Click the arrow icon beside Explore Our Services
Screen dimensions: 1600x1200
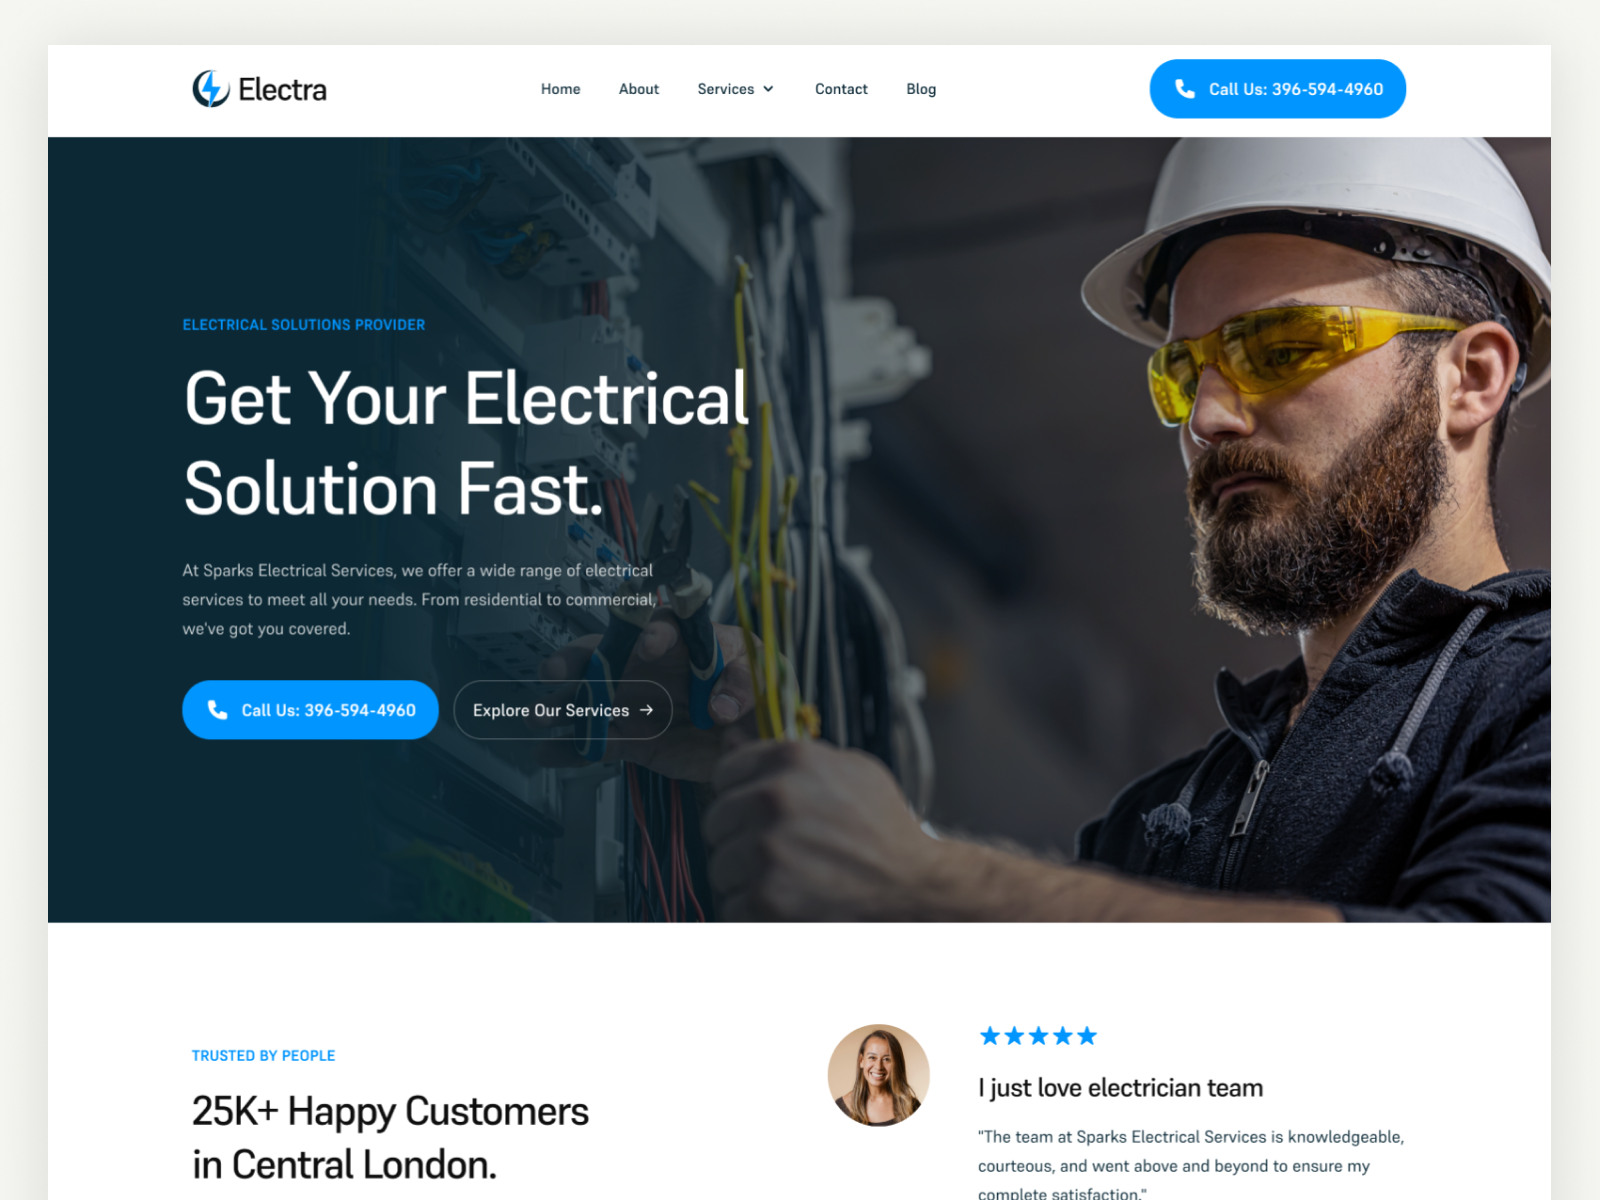[x=646, y=710]
